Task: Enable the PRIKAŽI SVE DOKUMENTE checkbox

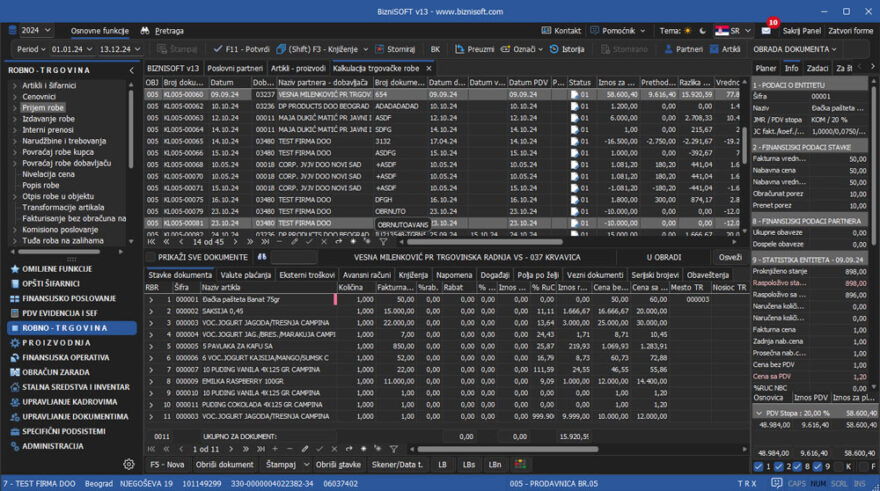Action: click(152, 257)
